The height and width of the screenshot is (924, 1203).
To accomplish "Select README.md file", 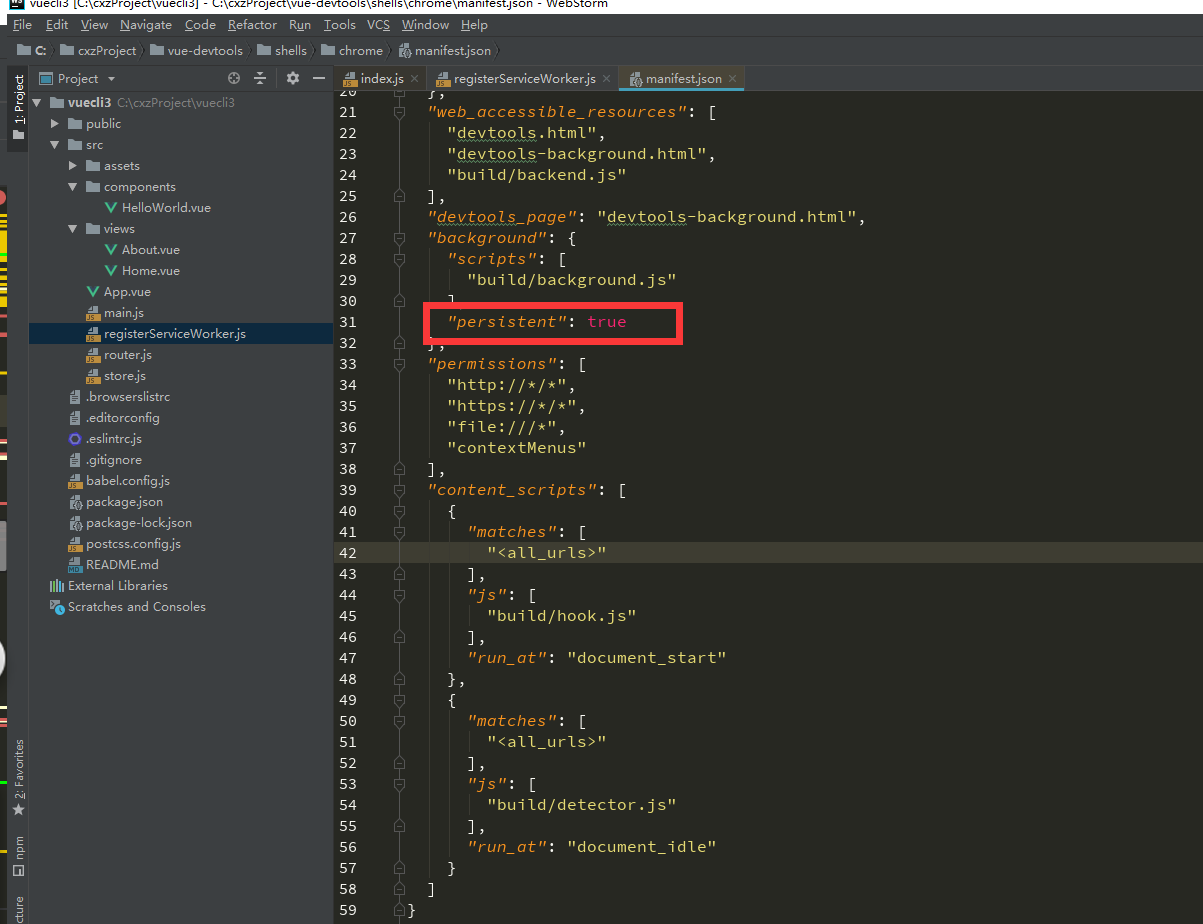I will 122,565.
